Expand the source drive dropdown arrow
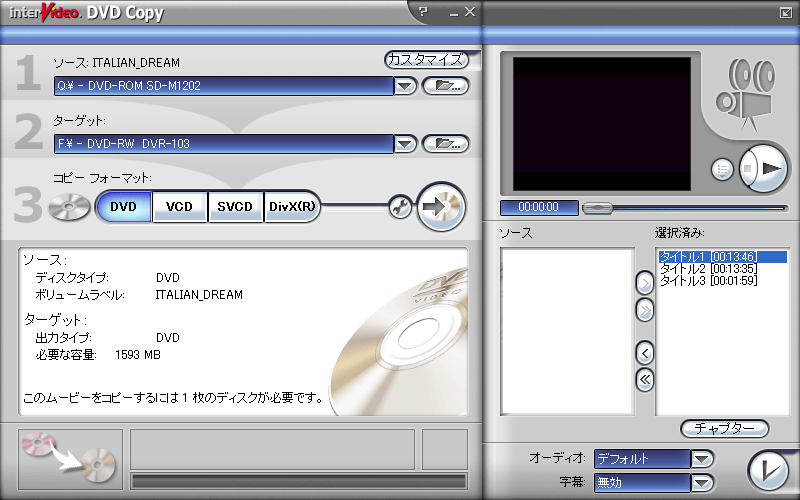The width and height of the screenshot is (800, 500). 406,86
